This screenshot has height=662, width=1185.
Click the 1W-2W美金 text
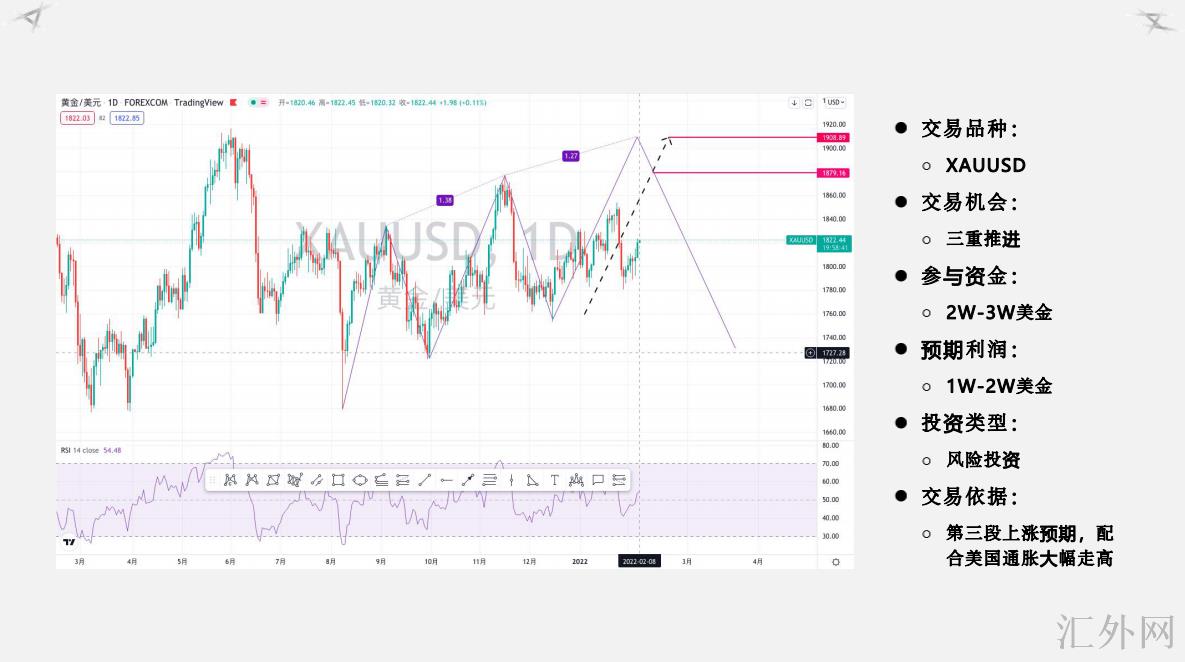pos(999,385)
